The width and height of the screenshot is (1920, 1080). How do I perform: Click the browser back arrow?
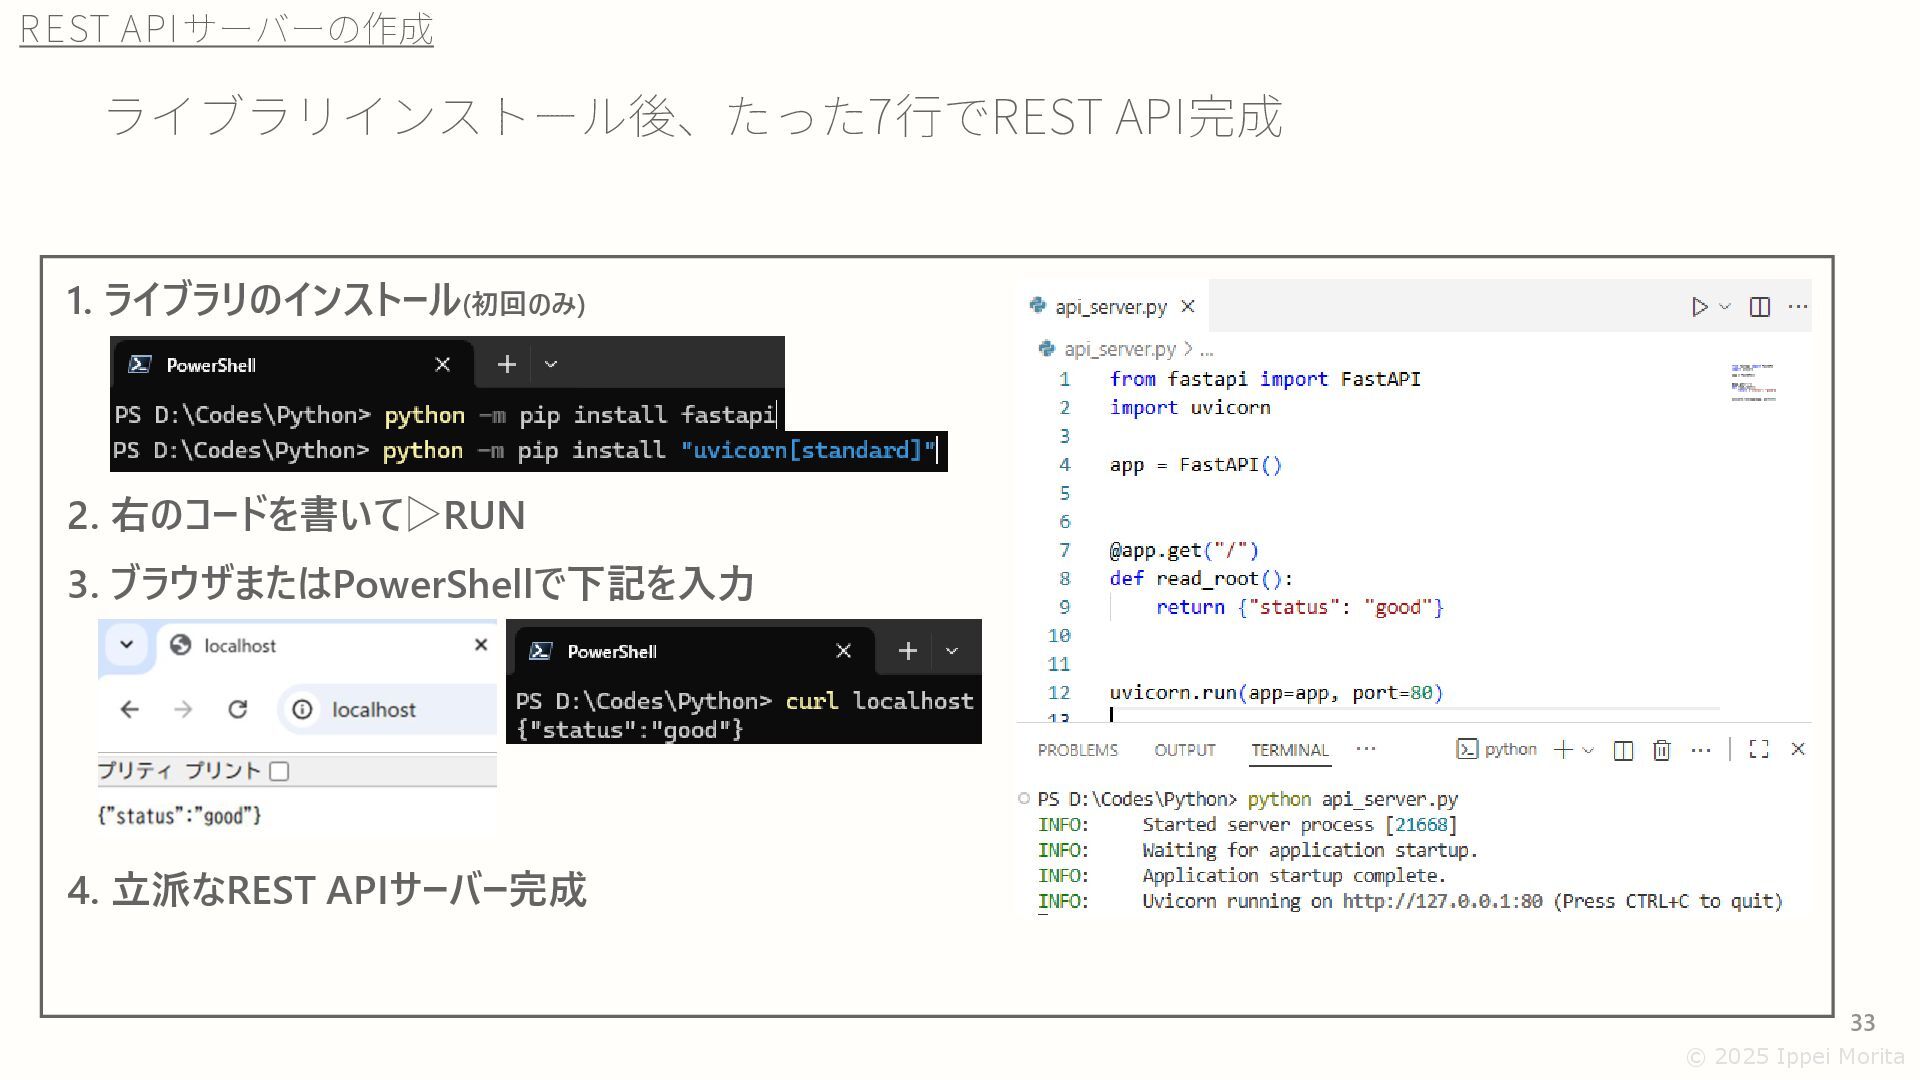pyautogui.click(x=130, y=710)
